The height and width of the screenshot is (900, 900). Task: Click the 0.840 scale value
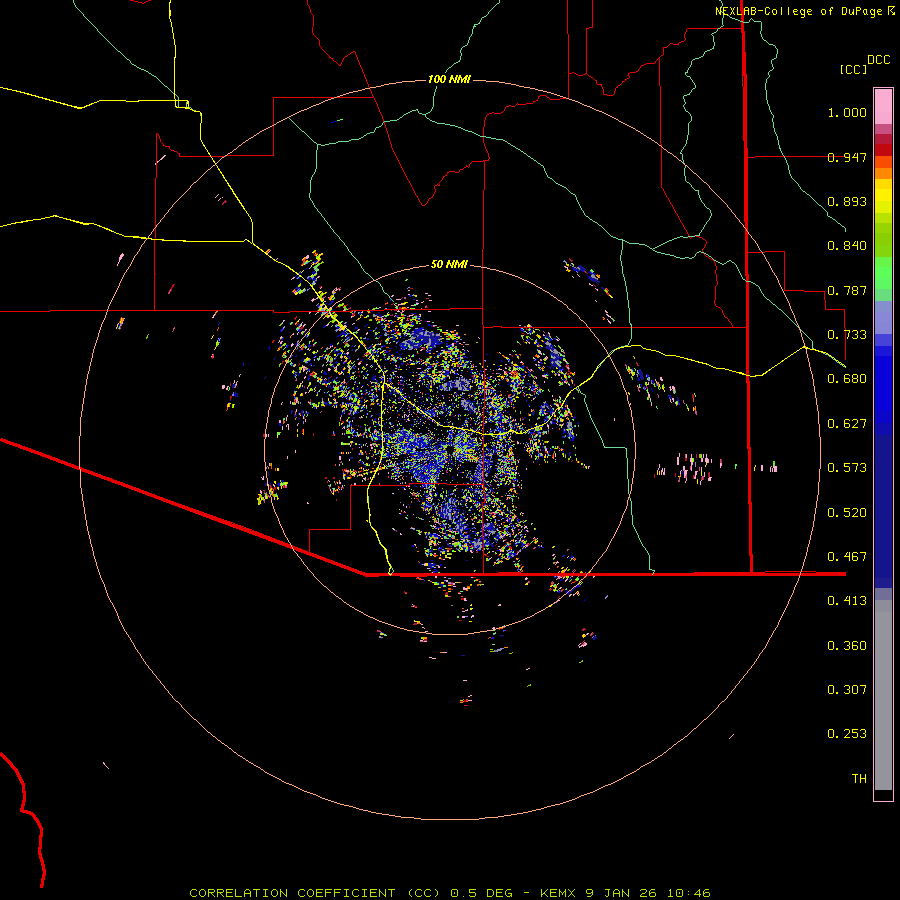click(x=847, y=246)
